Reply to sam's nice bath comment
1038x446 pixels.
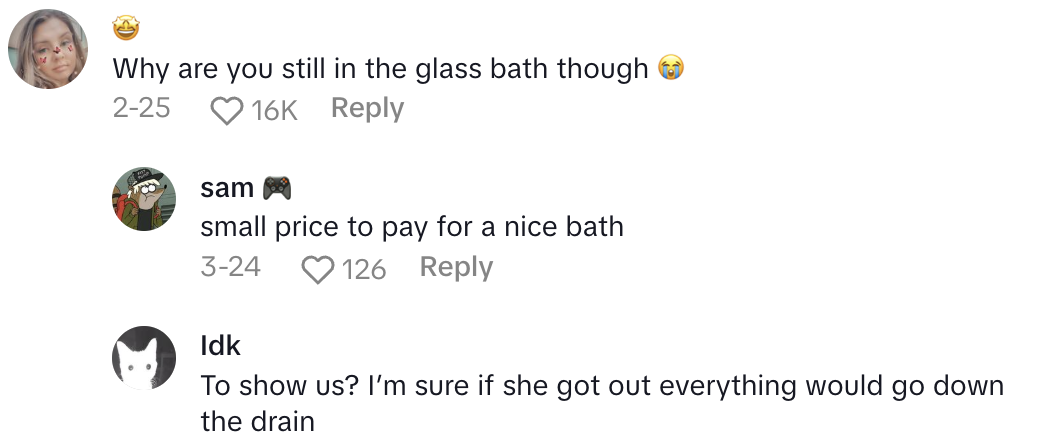click(x=456, y=268)
